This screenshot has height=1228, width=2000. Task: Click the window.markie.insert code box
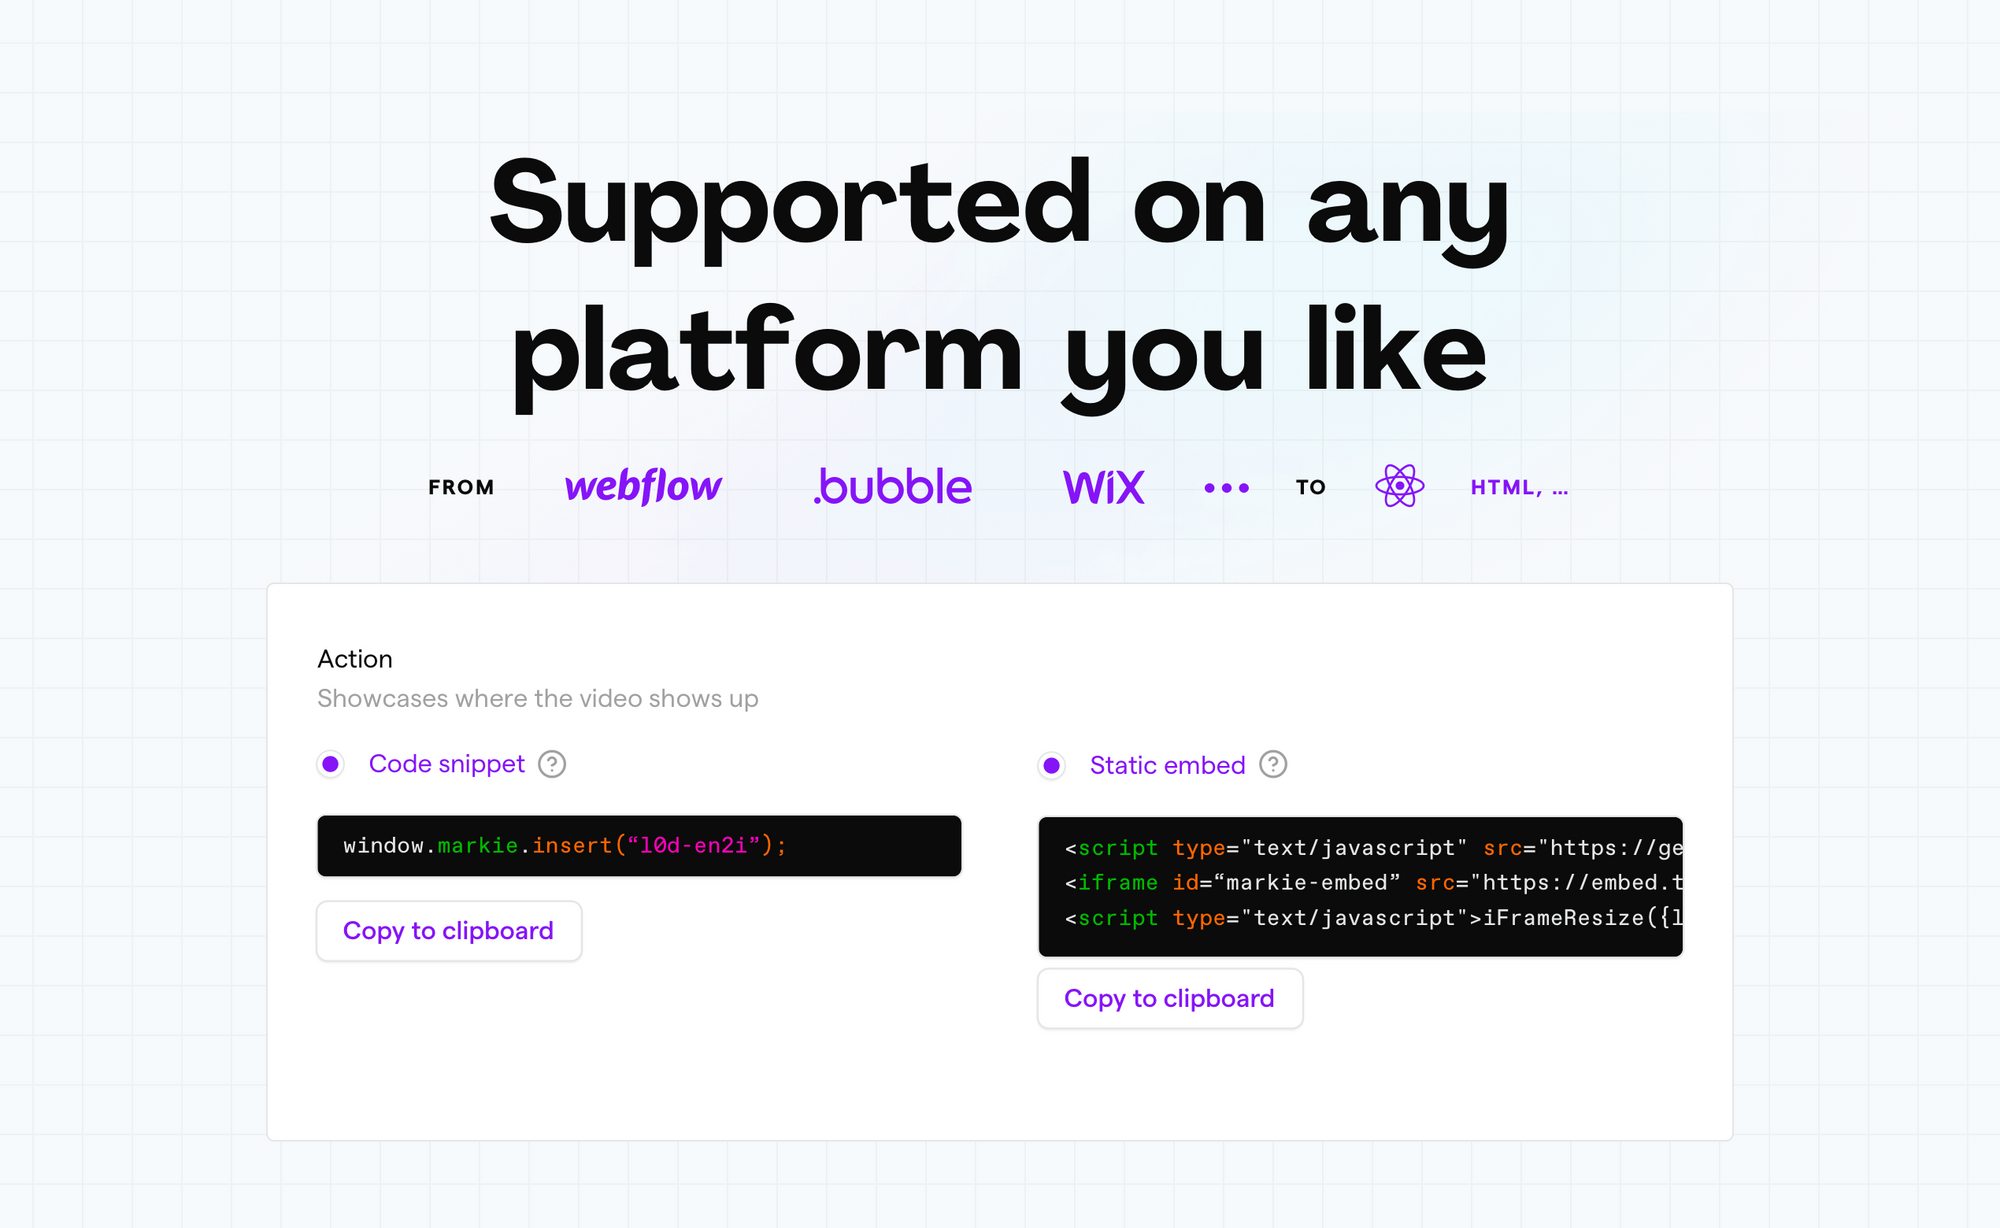pyautogui.click(x=639, y=846)
